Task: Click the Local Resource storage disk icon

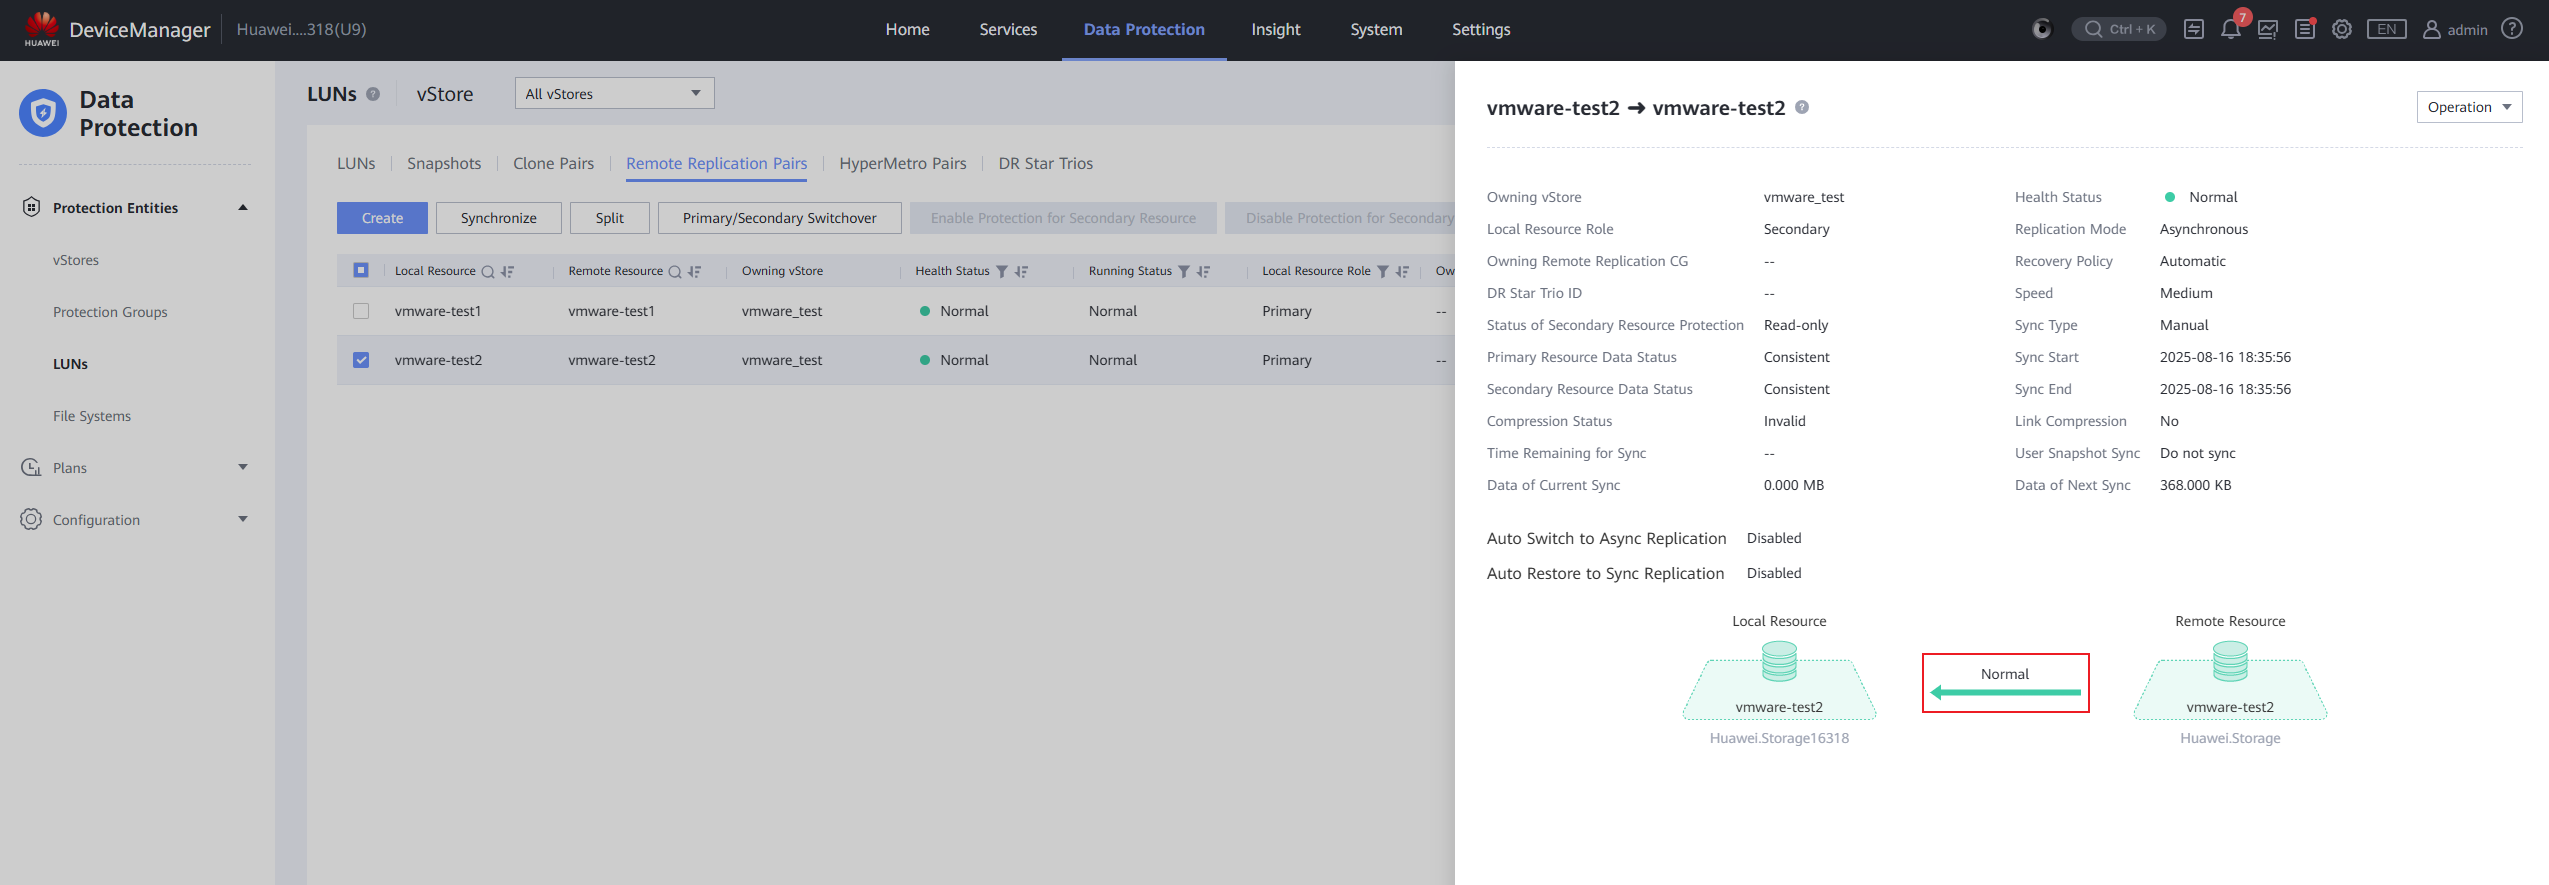Action: click(1779, 661)
